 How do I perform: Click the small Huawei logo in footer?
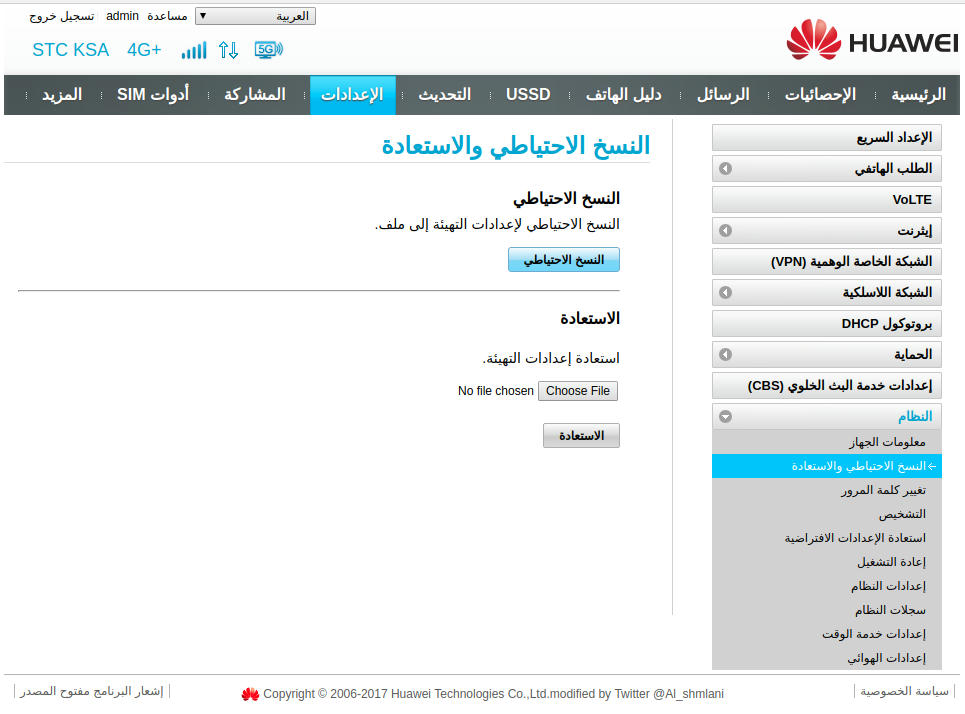coord(250,694)
